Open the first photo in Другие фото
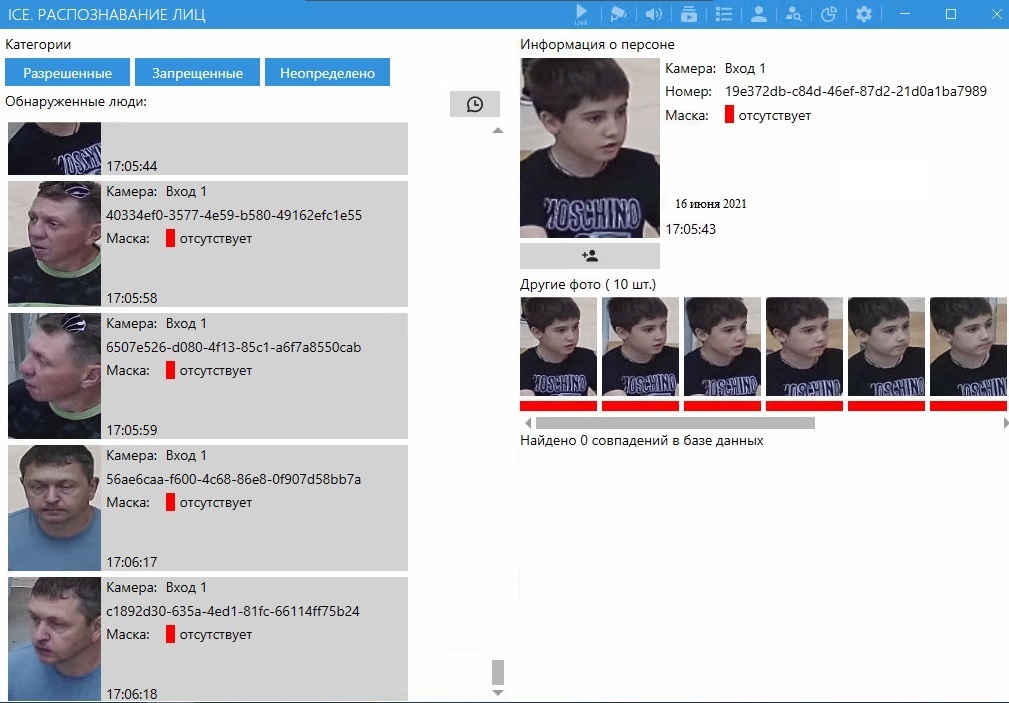 [559, 346]
